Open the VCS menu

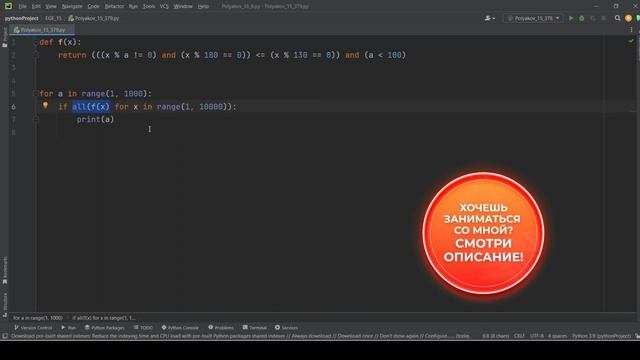(164, 6)
